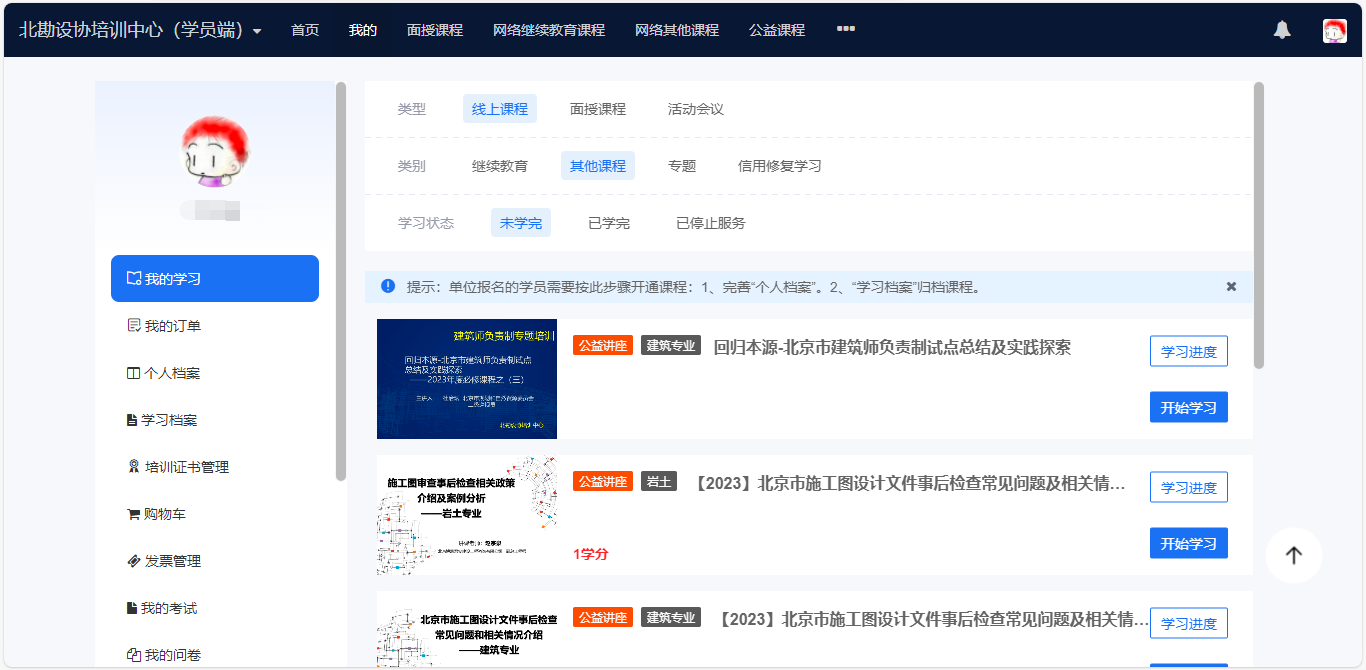Viewport: 1366px width, 670px height.
Task: Open third course title tagged 建筑专业 【2023】
Action: [932, 619]
